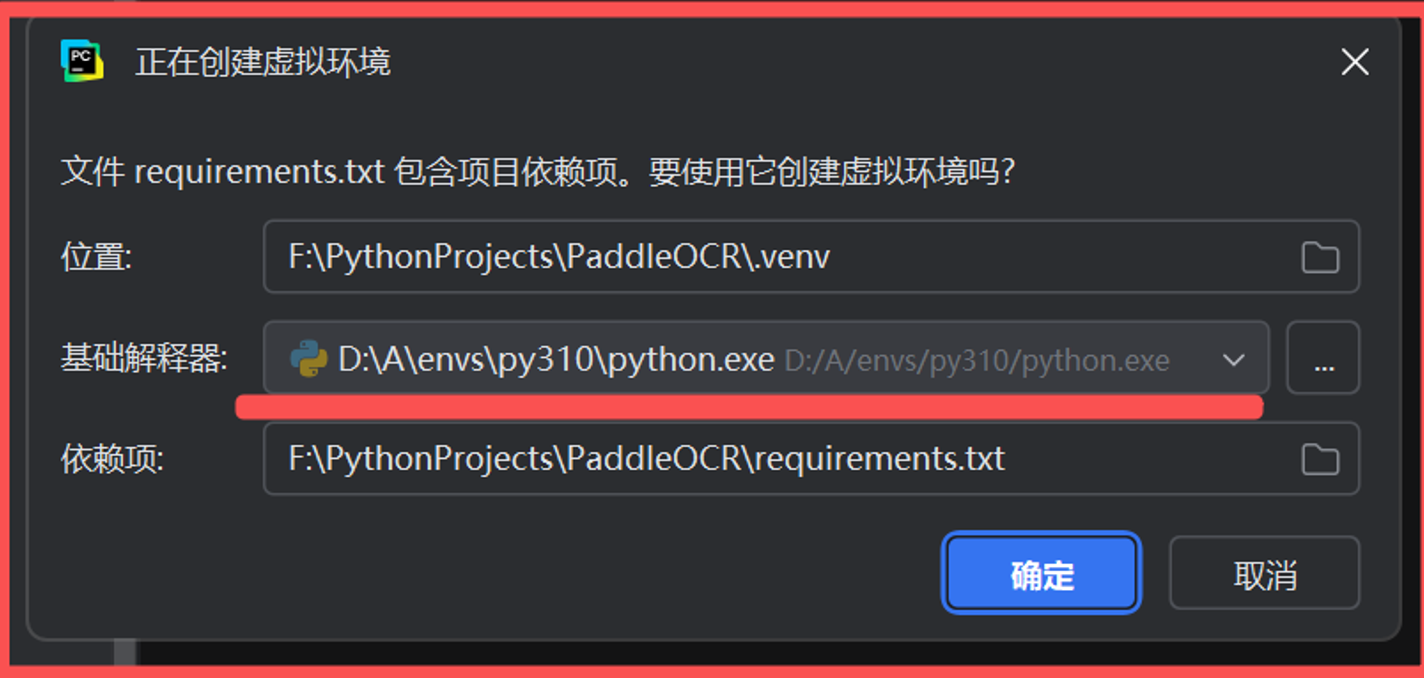Close the 正在创建虚拟环境 dialog with X

(1355, 62)
